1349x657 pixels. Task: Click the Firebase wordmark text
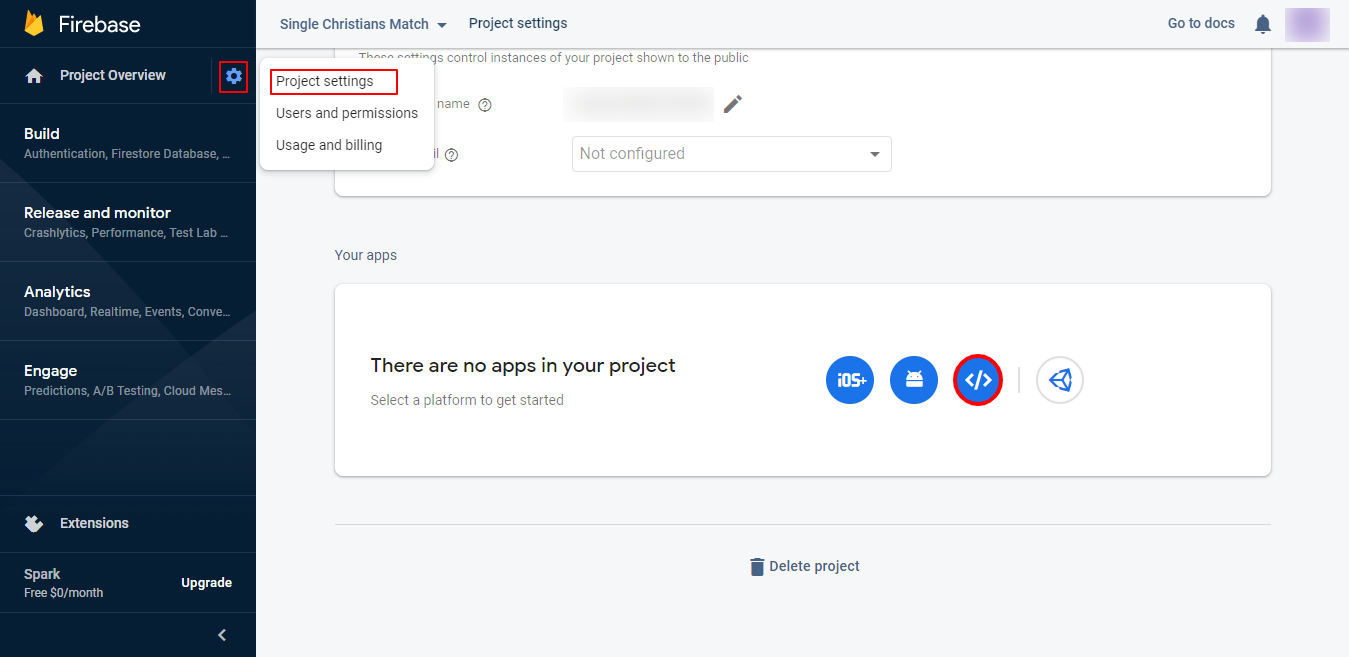[99, 24]
